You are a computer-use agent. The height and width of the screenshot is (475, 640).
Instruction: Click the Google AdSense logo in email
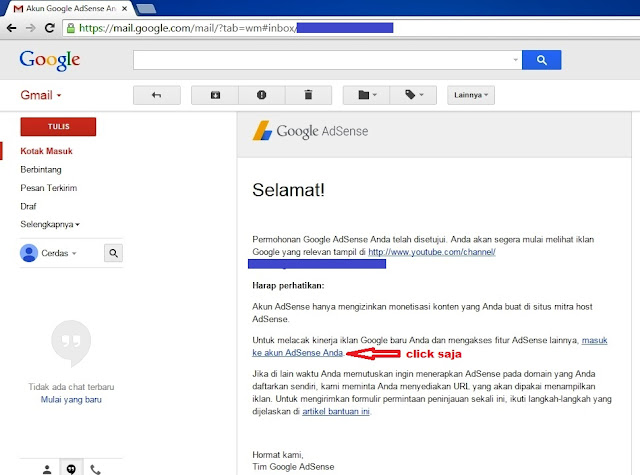[x=310, y=131]
